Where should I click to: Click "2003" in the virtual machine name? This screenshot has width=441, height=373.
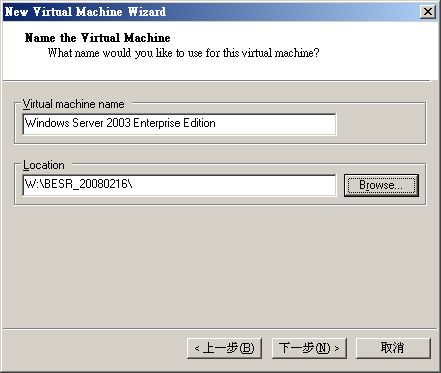click(118, 123)
